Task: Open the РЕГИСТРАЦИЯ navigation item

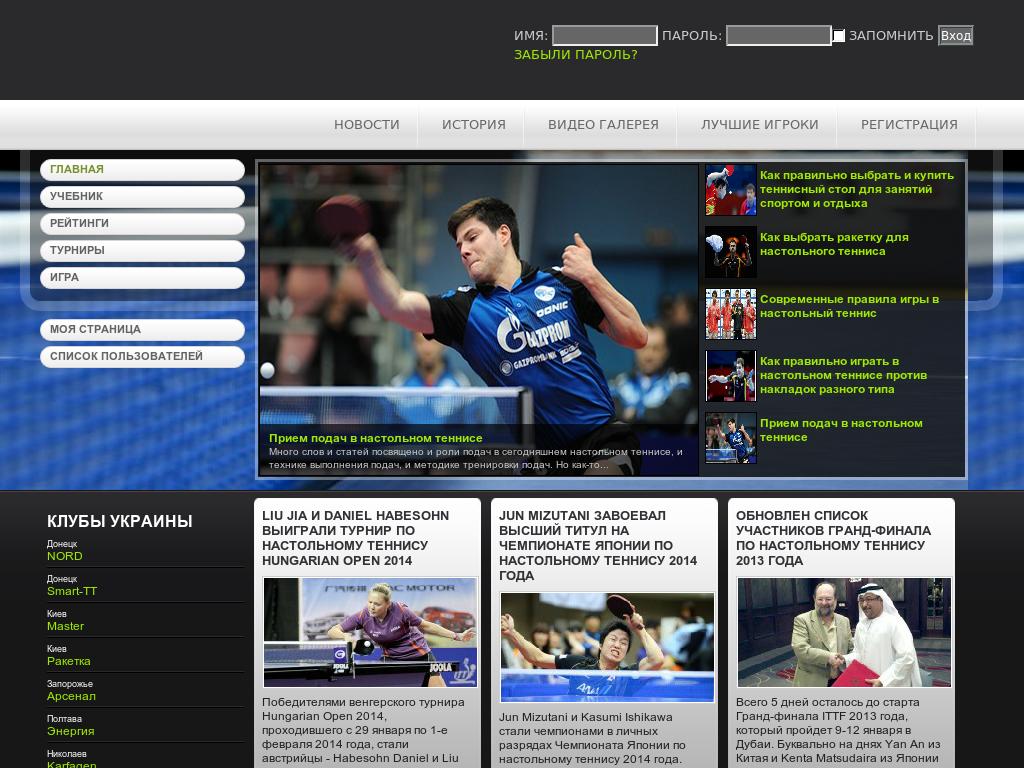Action: coord(909,125)
